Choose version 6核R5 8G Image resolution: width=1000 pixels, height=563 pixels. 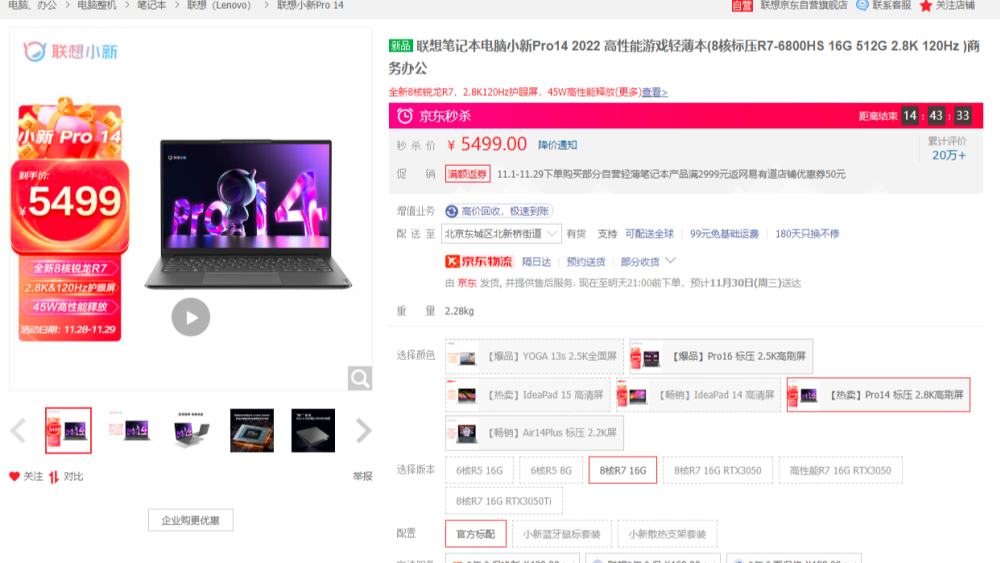tap(551, 470)
